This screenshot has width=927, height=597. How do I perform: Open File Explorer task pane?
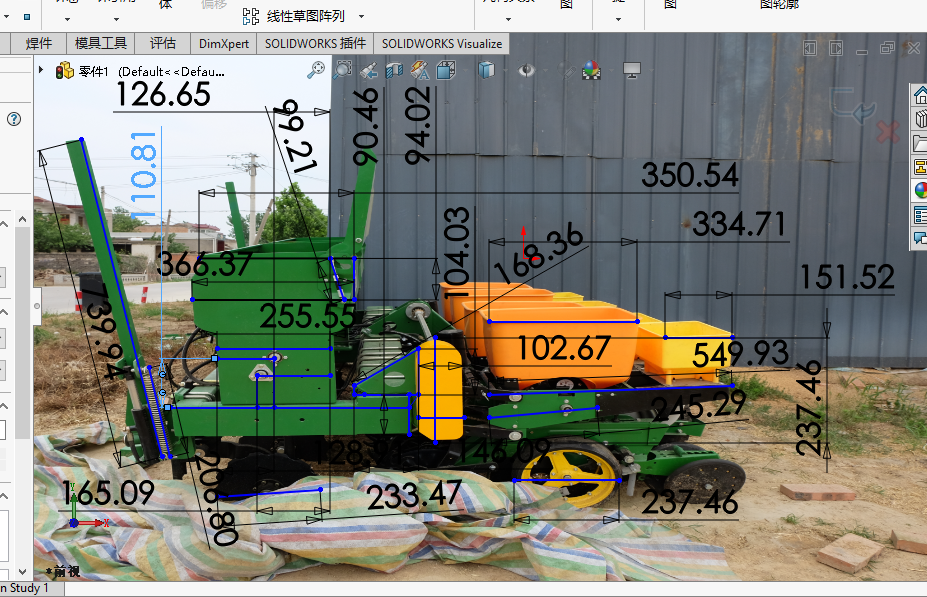point(920,144)
